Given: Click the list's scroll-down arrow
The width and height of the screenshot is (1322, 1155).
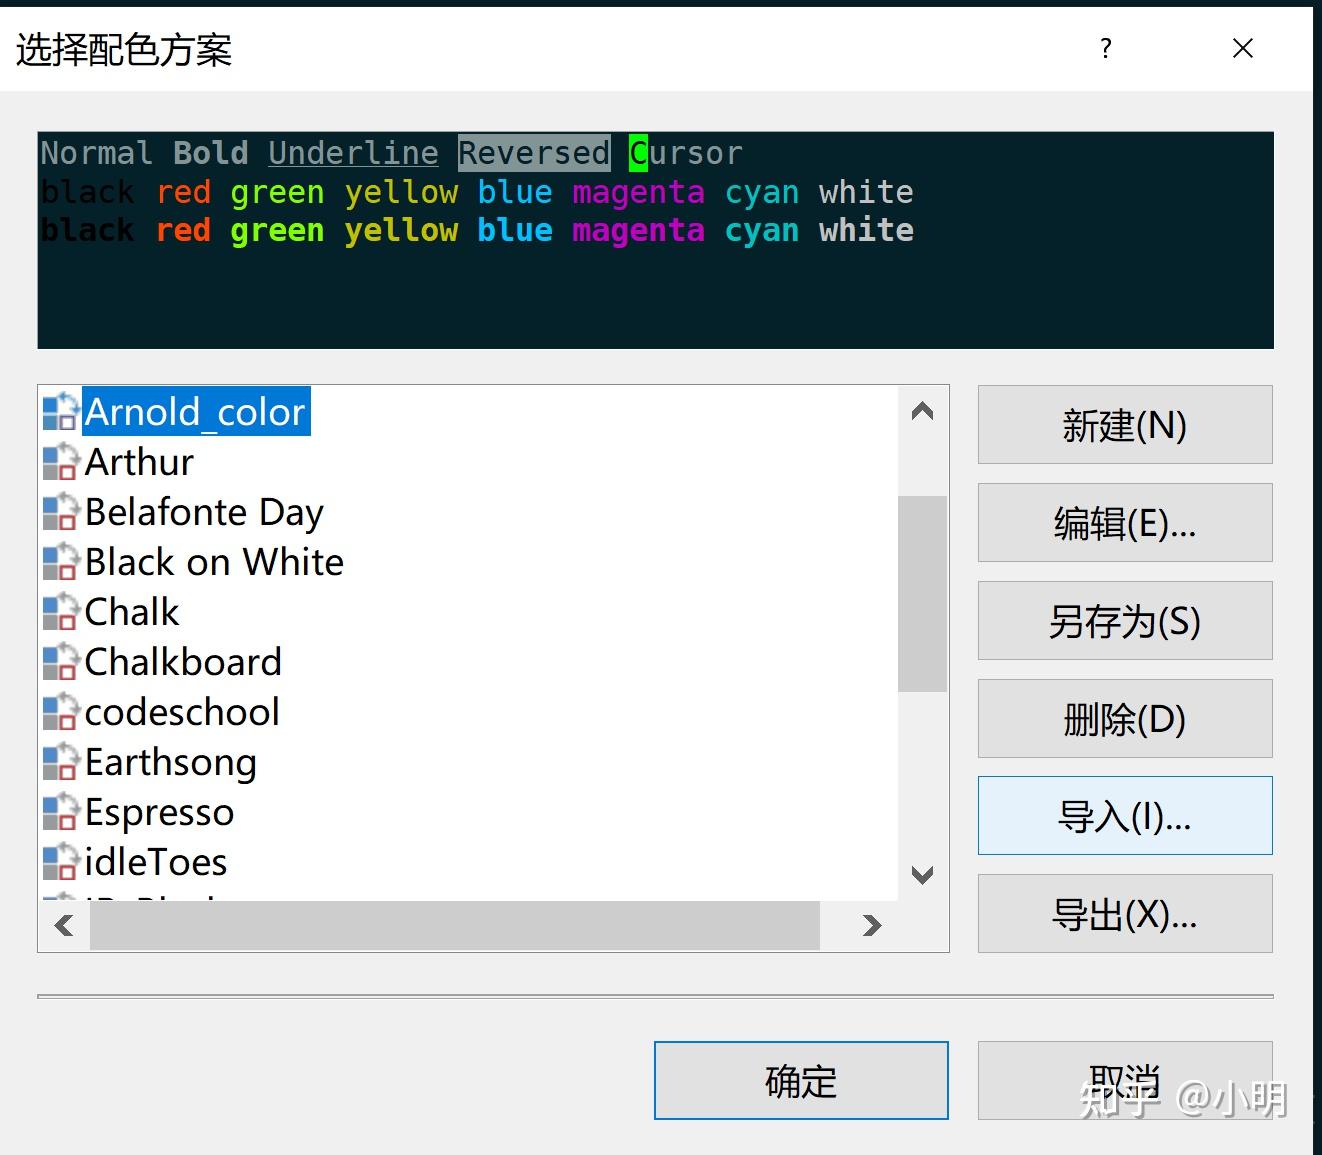Looking at the screenshot, I should pos(922,874).
